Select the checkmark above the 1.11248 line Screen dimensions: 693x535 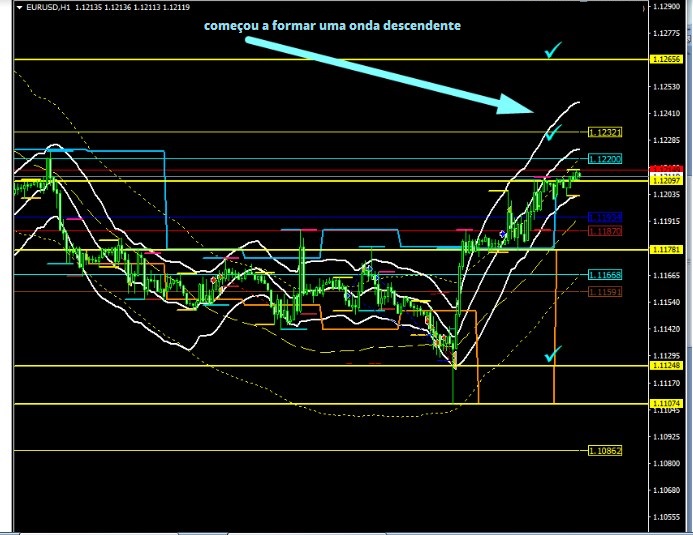point(552,354)
